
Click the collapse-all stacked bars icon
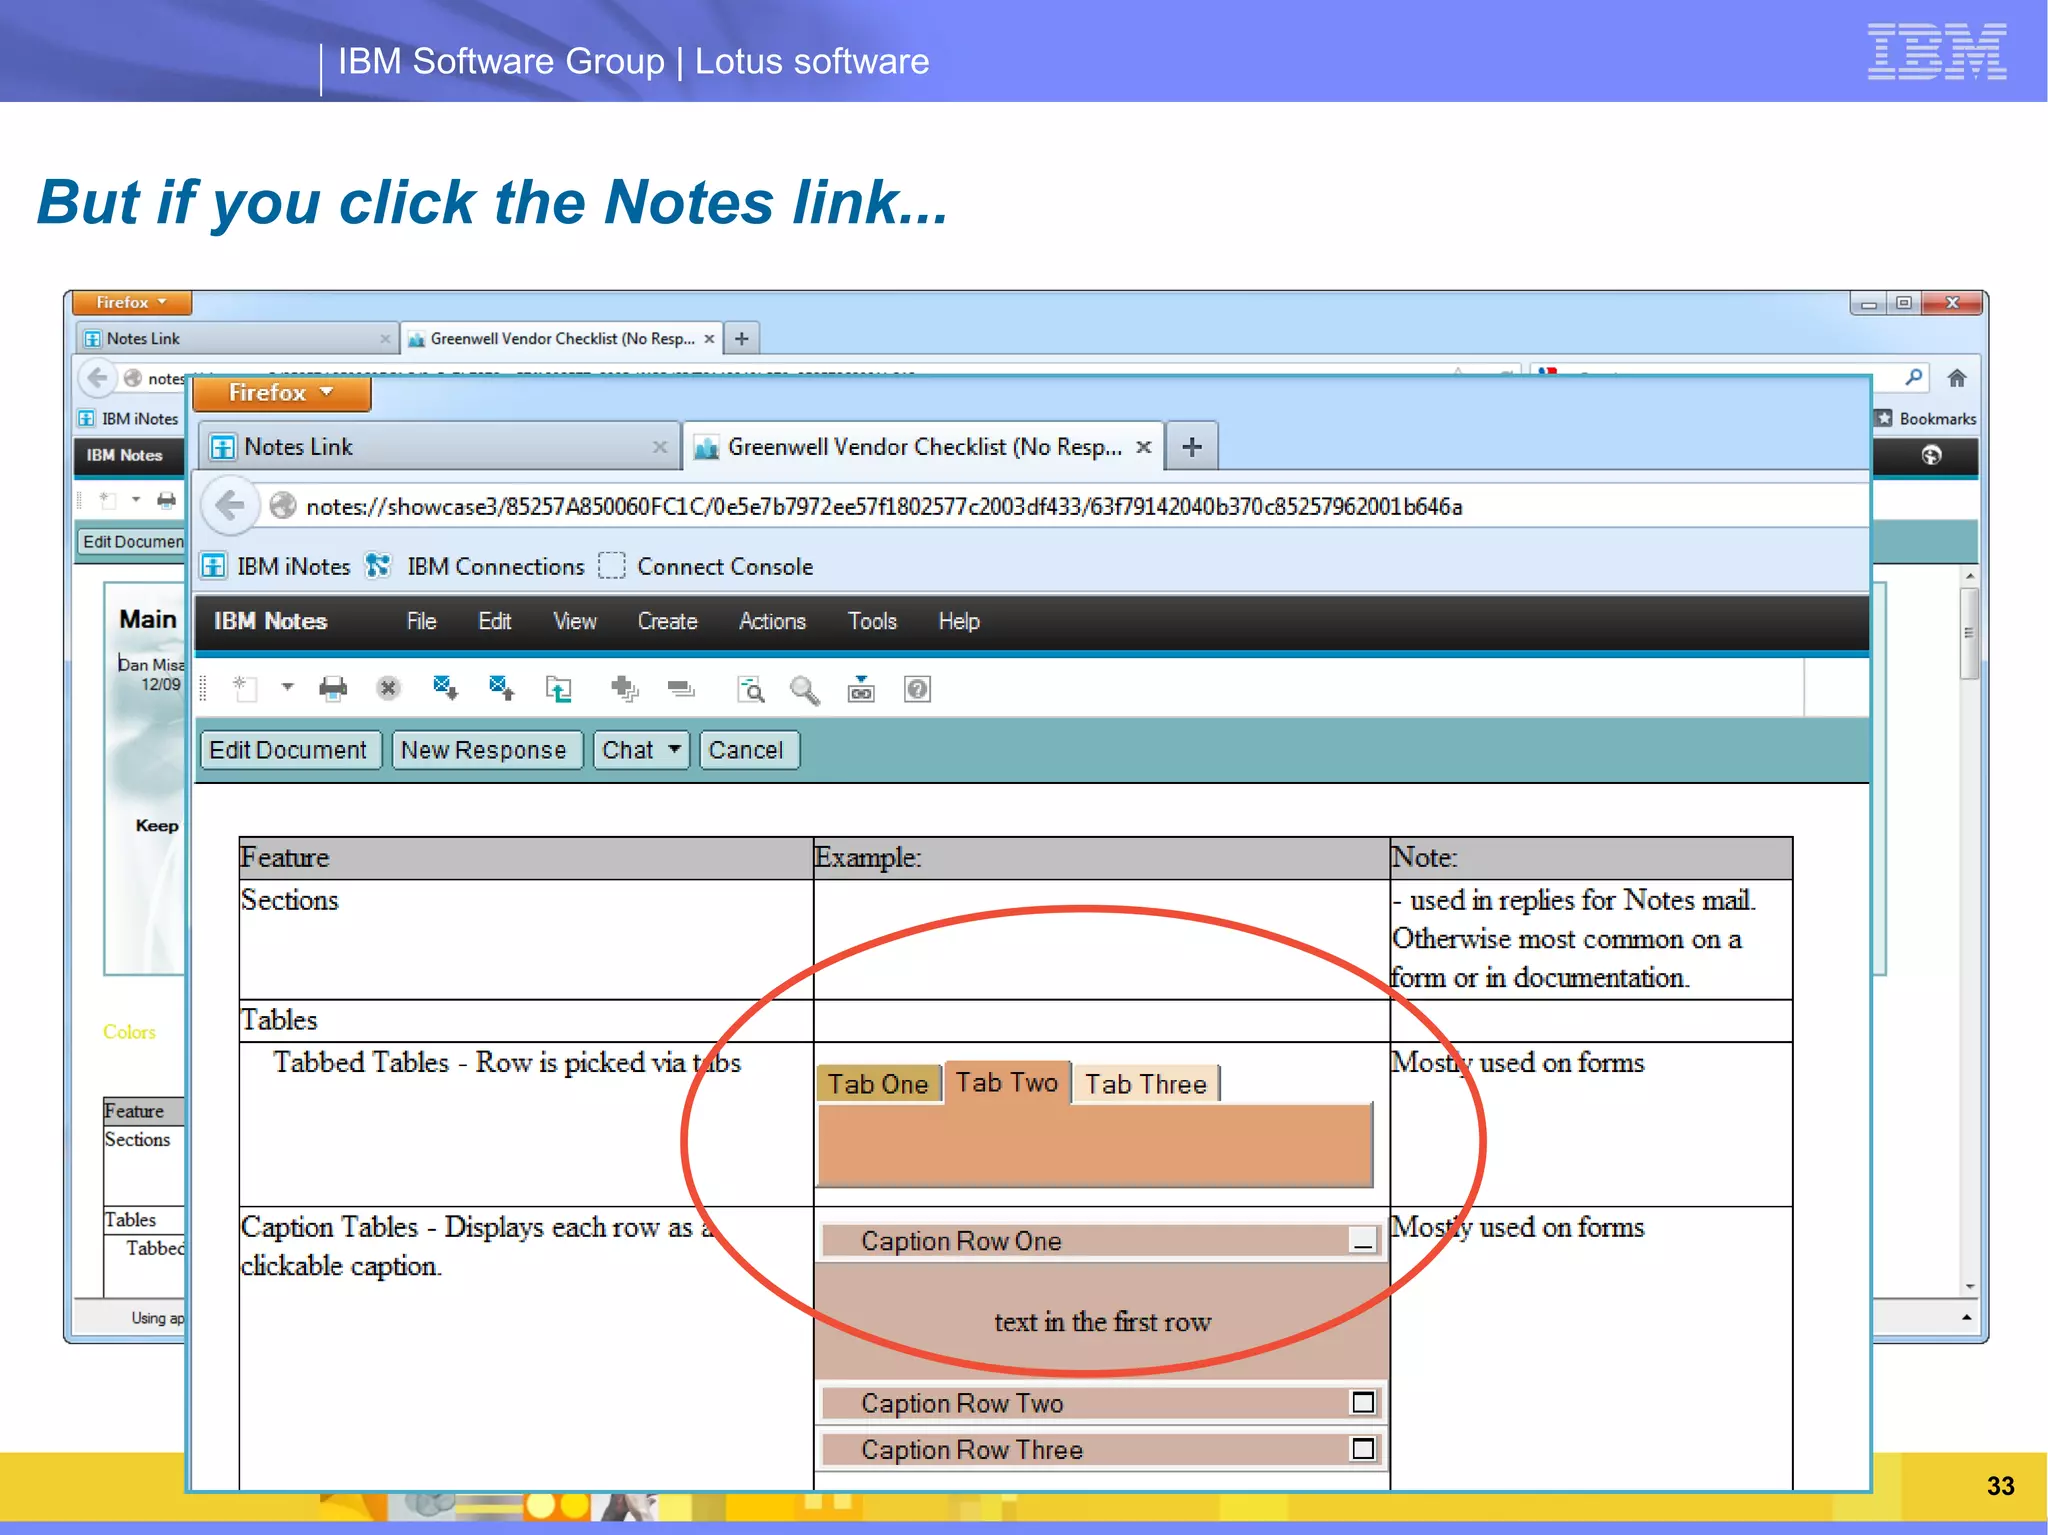click(681, 688)
